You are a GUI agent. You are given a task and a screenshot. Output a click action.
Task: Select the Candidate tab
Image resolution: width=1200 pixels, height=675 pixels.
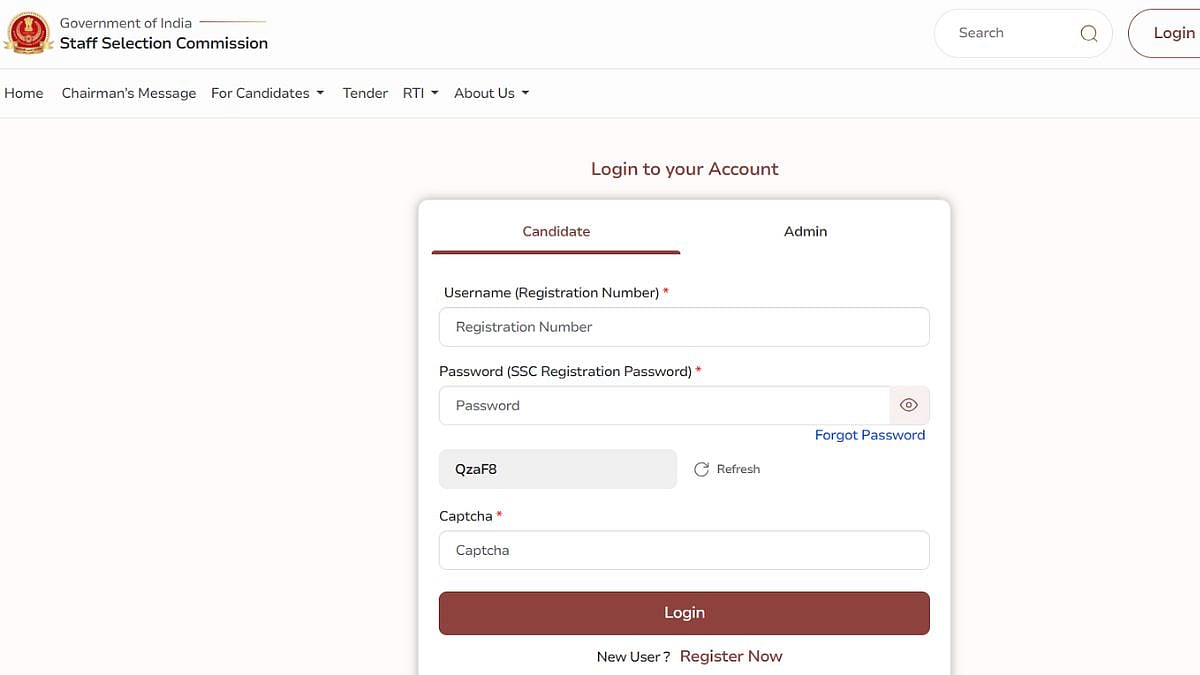[x=556, y=231]
